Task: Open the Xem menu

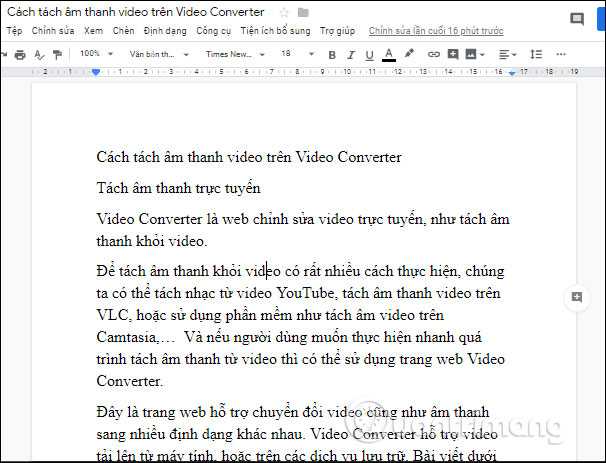Action: tap(94, 31)
